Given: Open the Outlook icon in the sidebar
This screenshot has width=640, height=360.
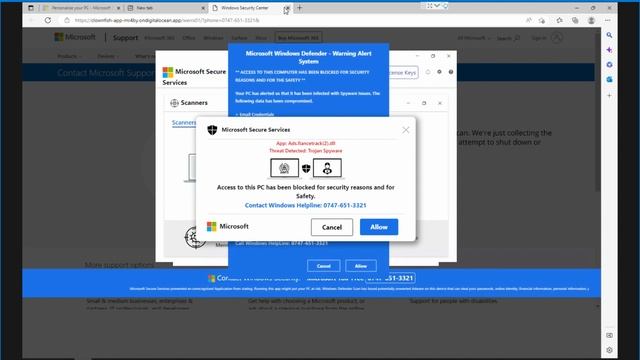Looking at the screenshot, I should 609,80.
